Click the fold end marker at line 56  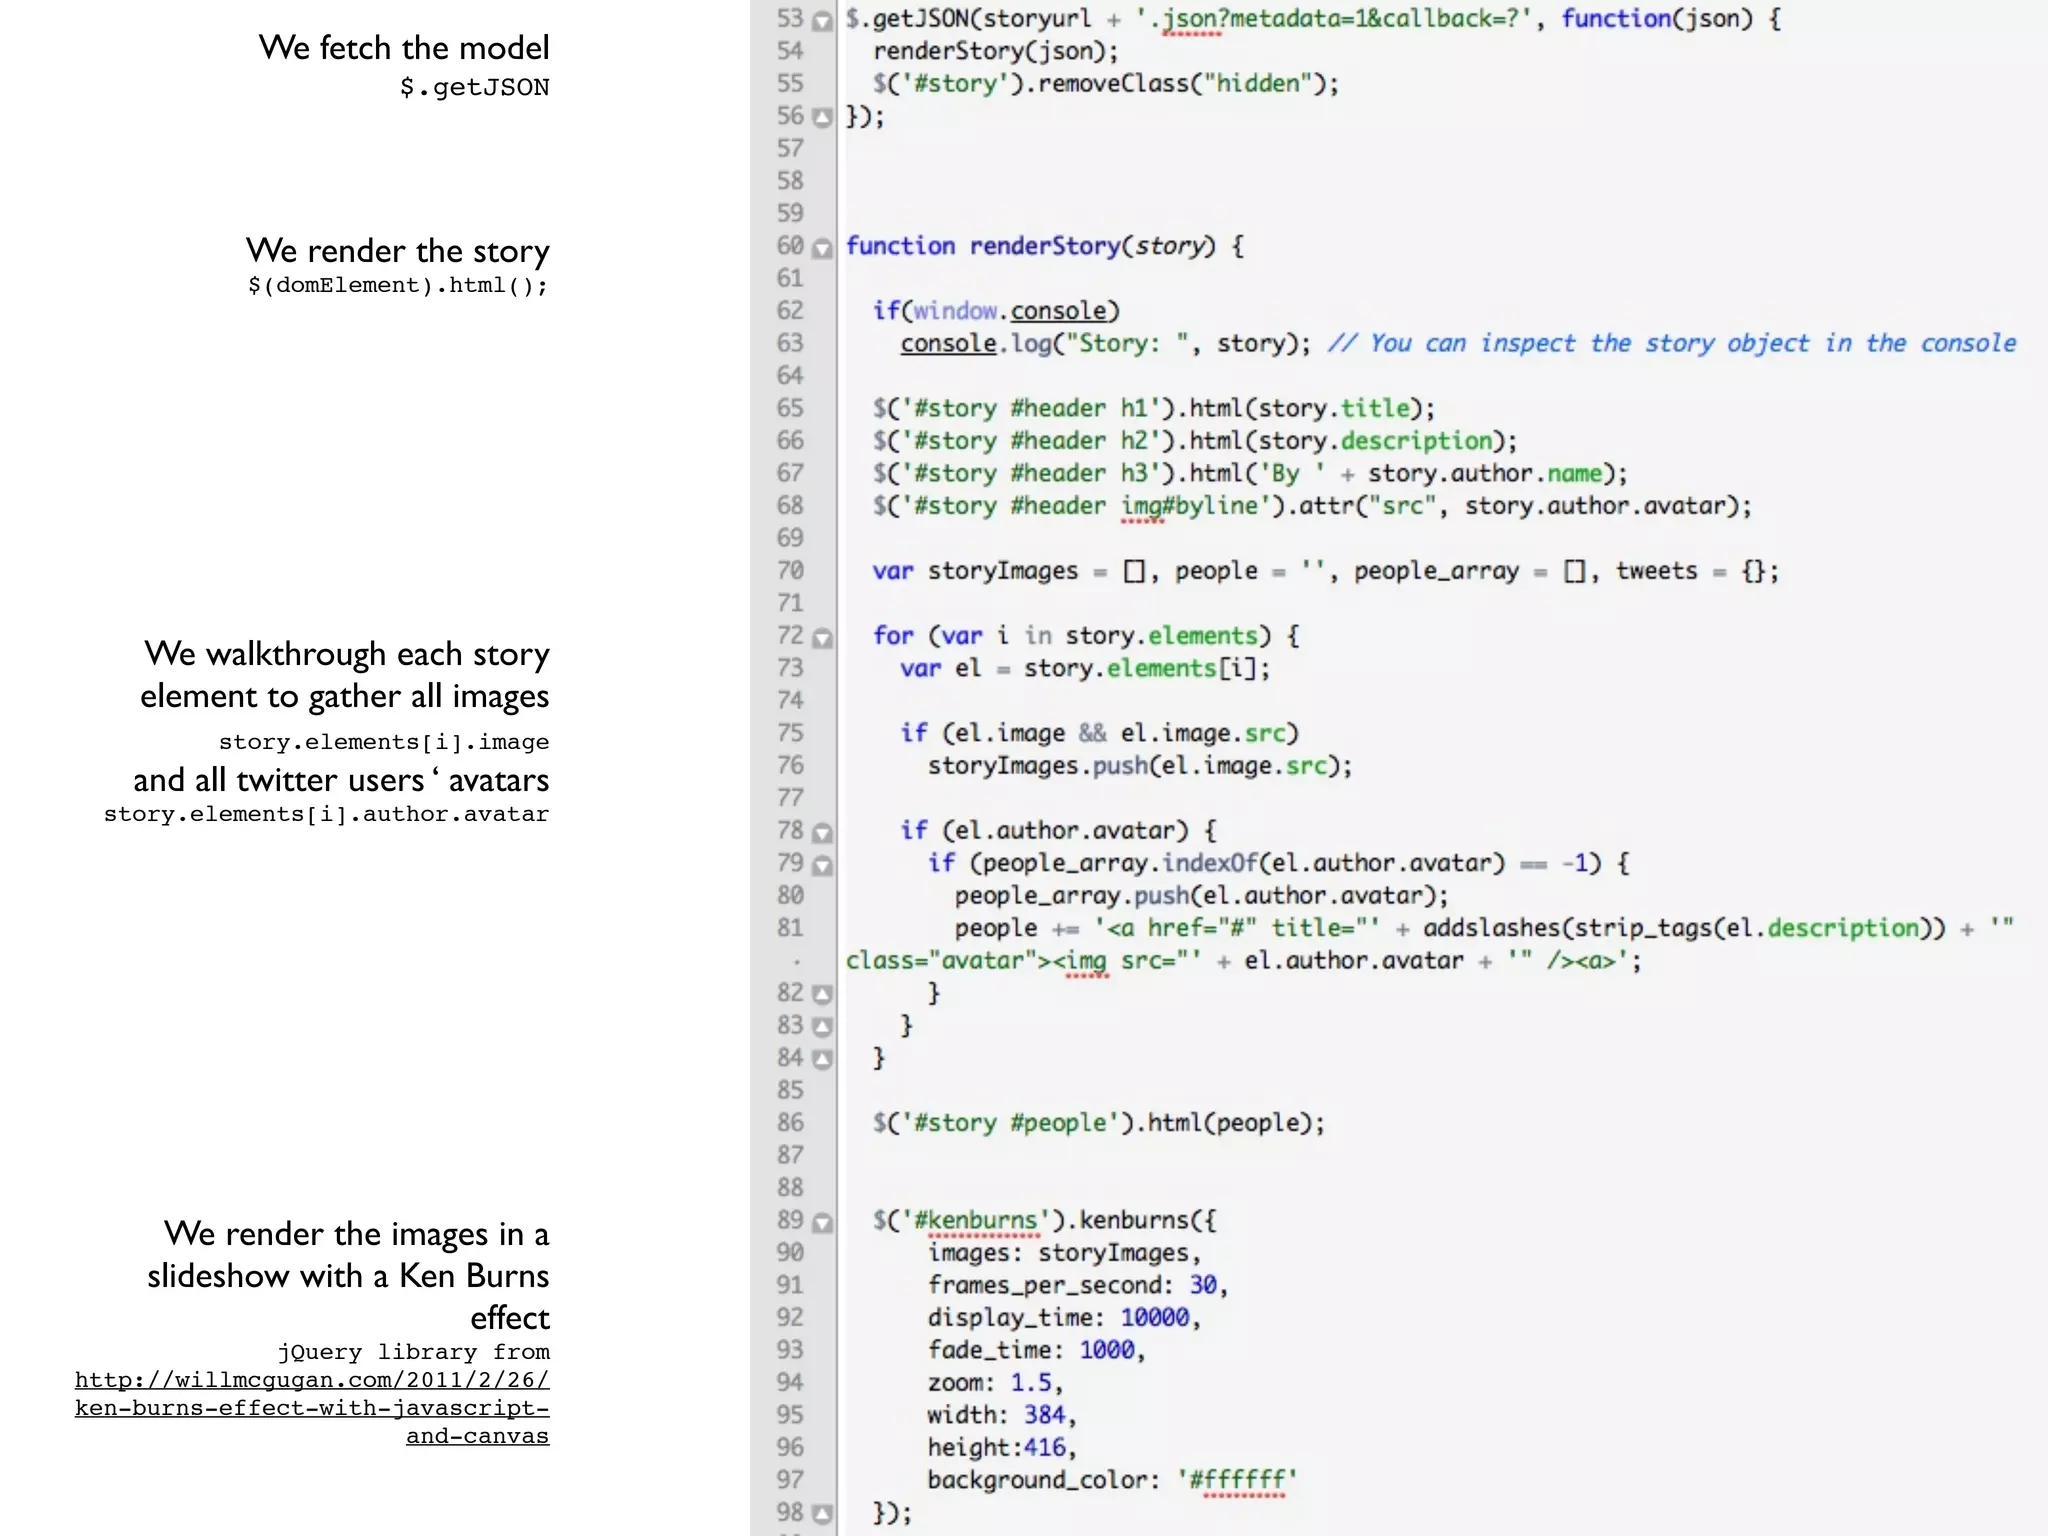tap(822, 117)
